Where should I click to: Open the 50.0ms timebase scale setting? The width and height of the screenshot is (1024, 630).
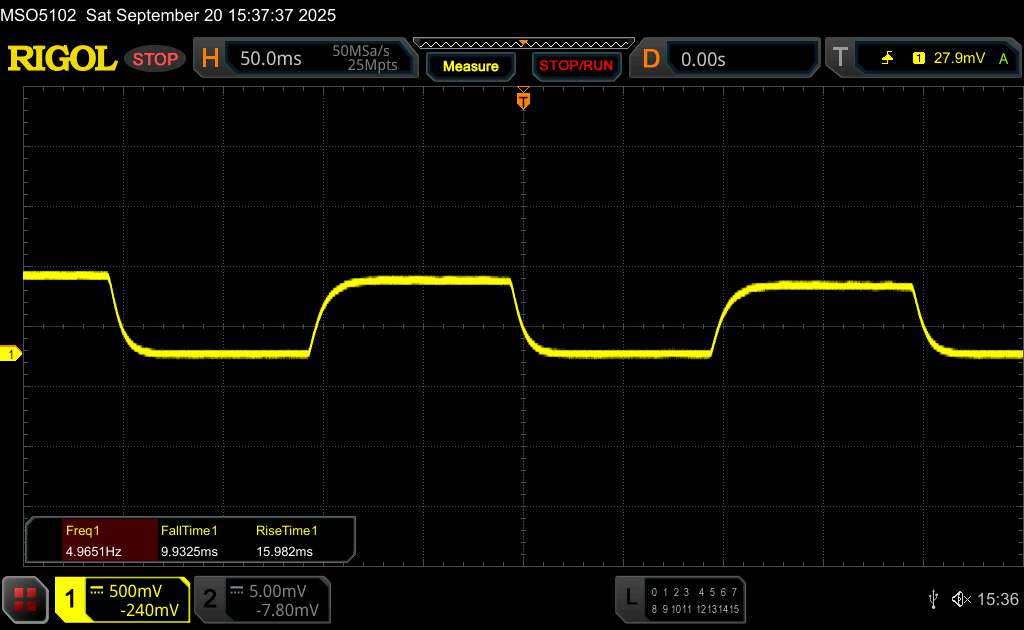click(x=271, y=59)
